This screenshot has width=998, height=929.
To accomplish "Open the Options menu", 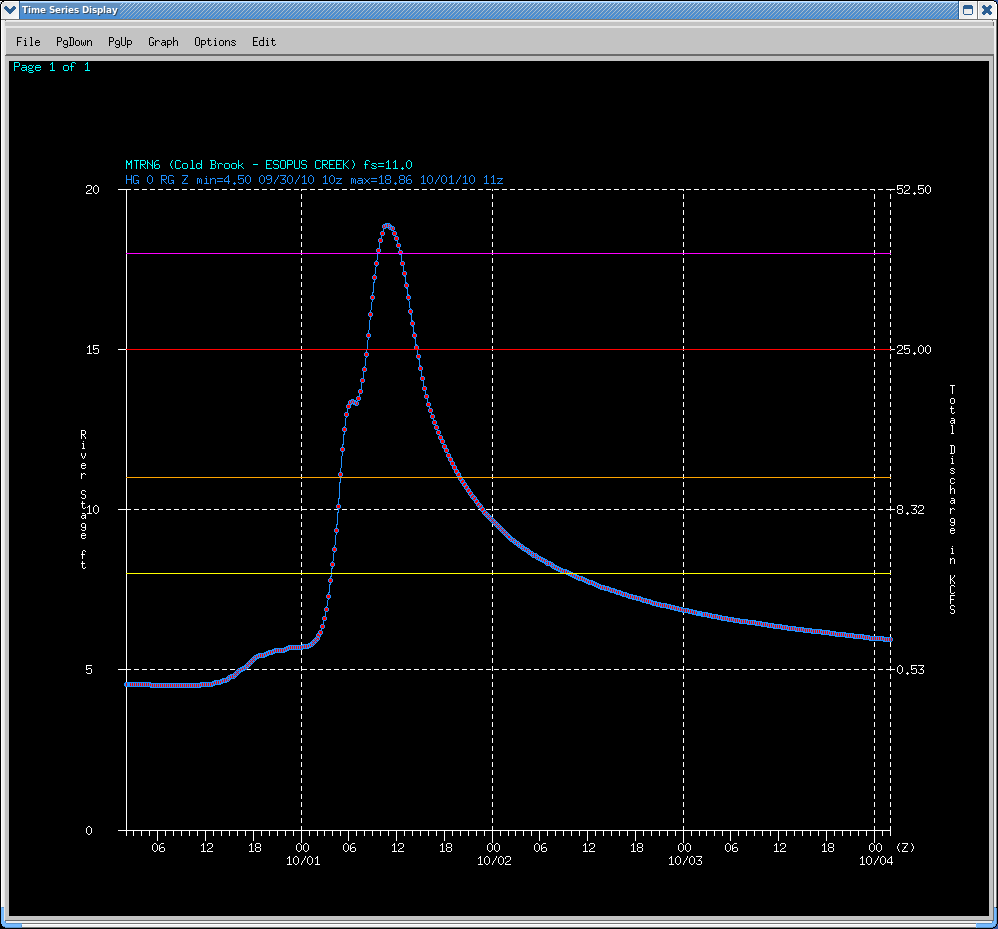I will pyautogui.click(x=215, y=42).
